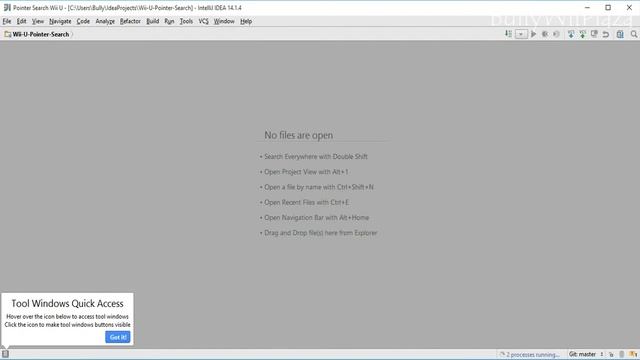
Task: Click the VCS Update Project icon
Action: tap(571, 34)
